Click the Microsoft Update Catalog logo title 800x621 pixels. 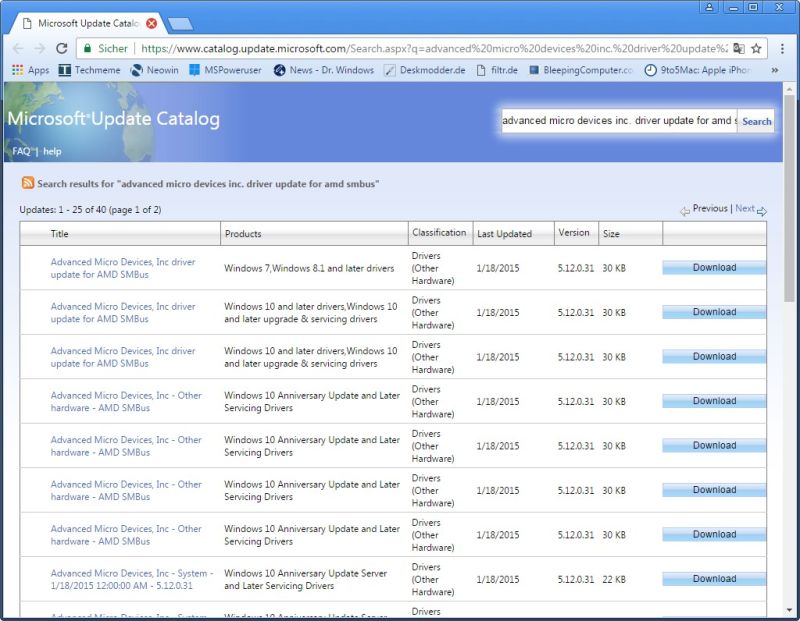113,118
